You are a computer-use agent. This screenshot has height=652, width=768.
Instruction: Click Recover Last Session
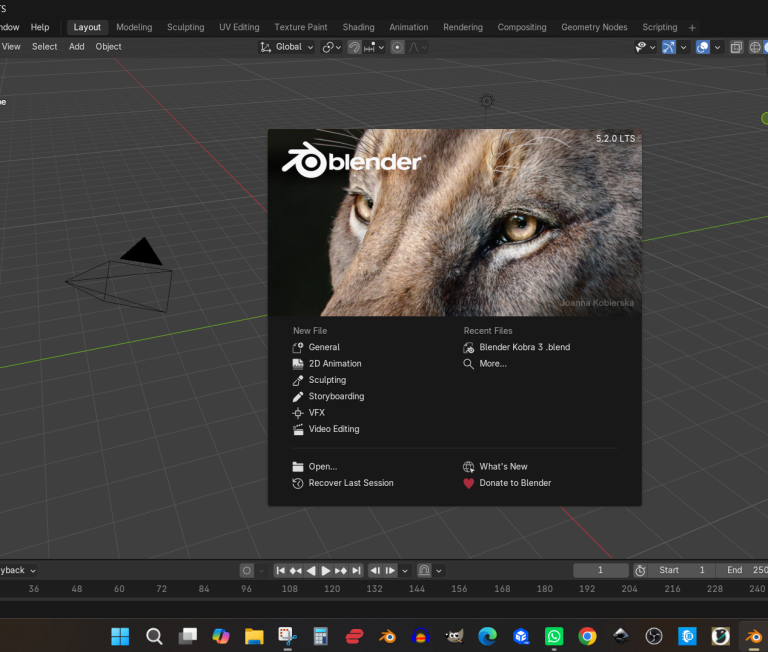tap(343, 483)
